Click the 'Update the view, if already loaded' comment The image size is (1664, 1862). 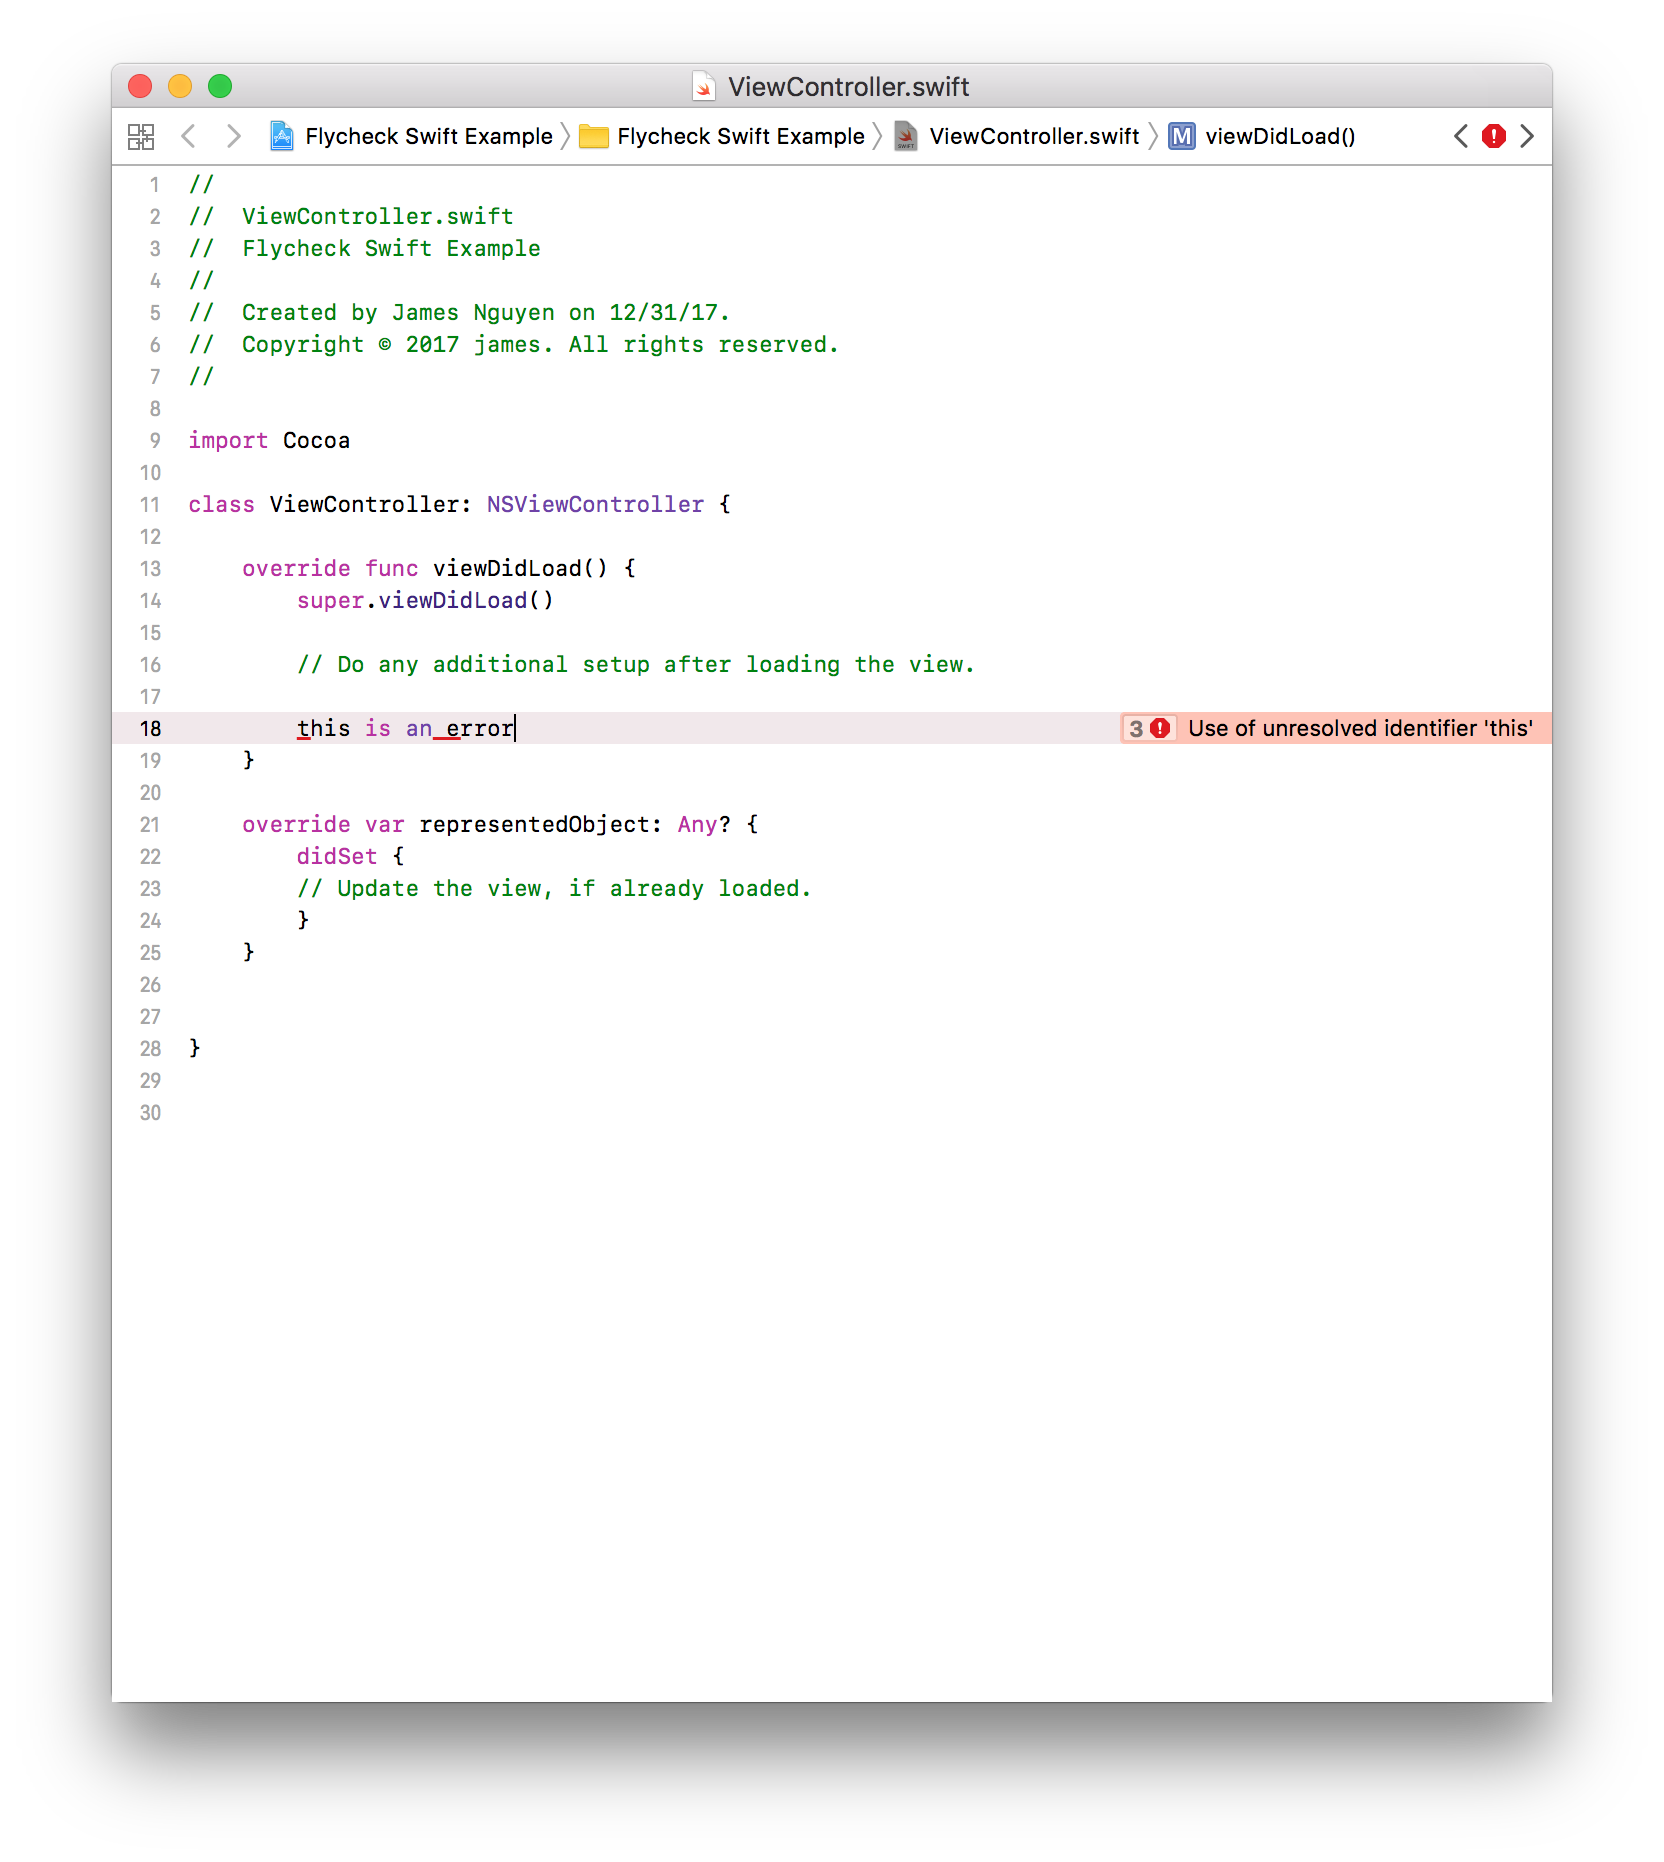click(x=553, y=888)
